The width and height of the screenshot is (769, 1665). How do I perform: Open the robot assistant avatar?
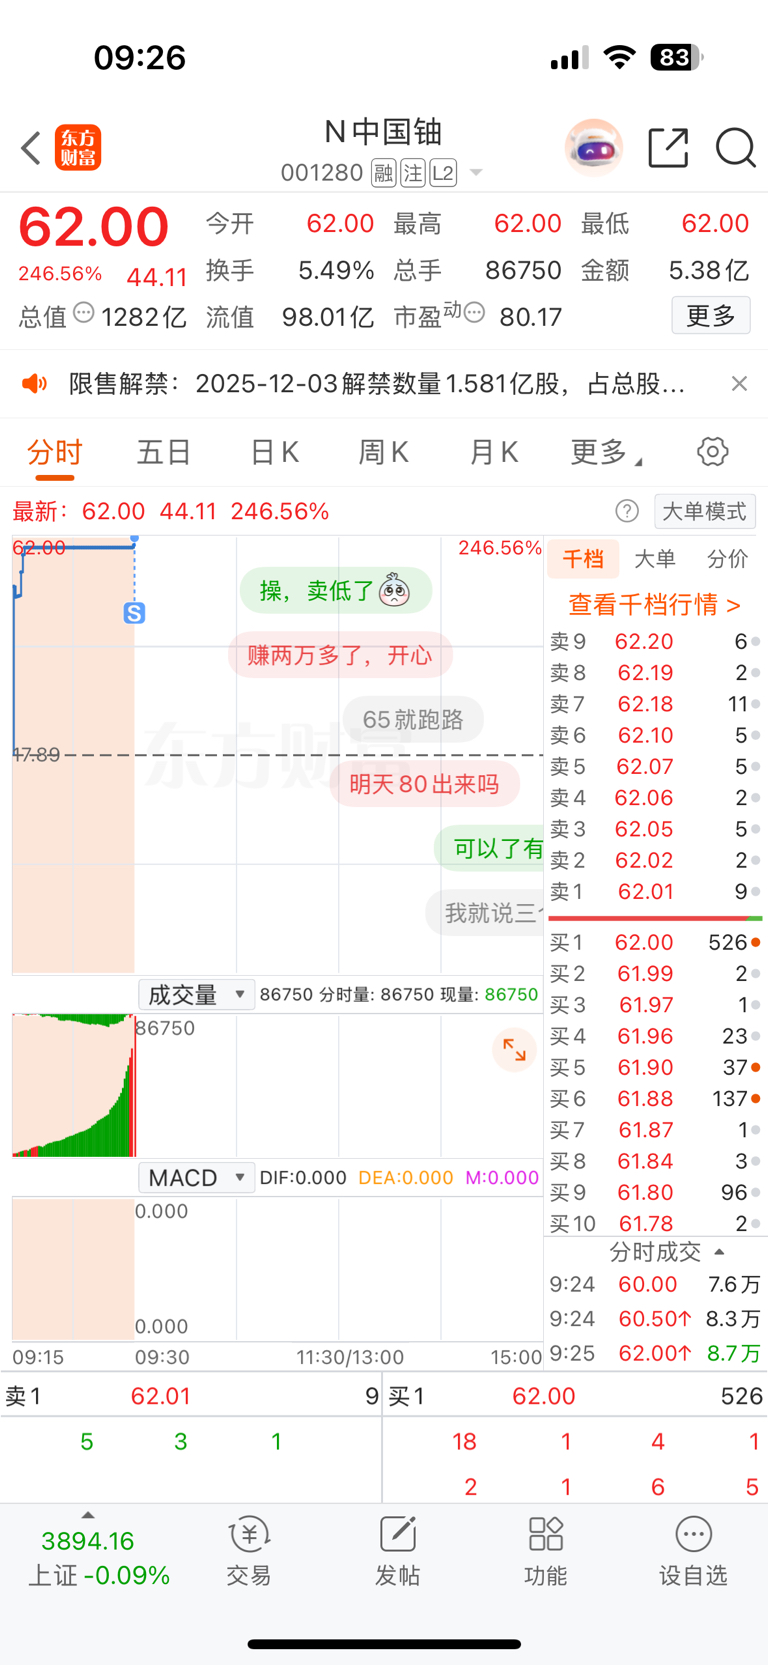(x=594, y=147)
